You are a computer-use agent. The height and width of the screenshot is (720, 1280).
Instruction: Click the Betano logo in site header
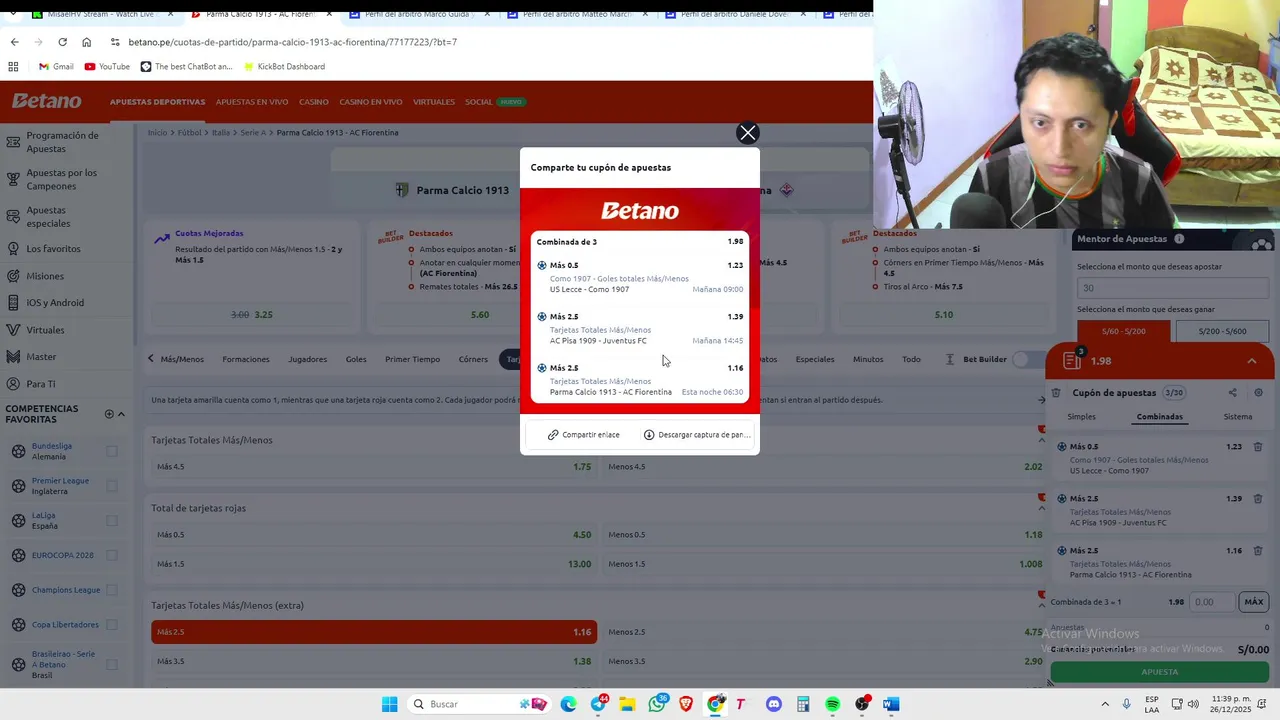pos(46,101)
